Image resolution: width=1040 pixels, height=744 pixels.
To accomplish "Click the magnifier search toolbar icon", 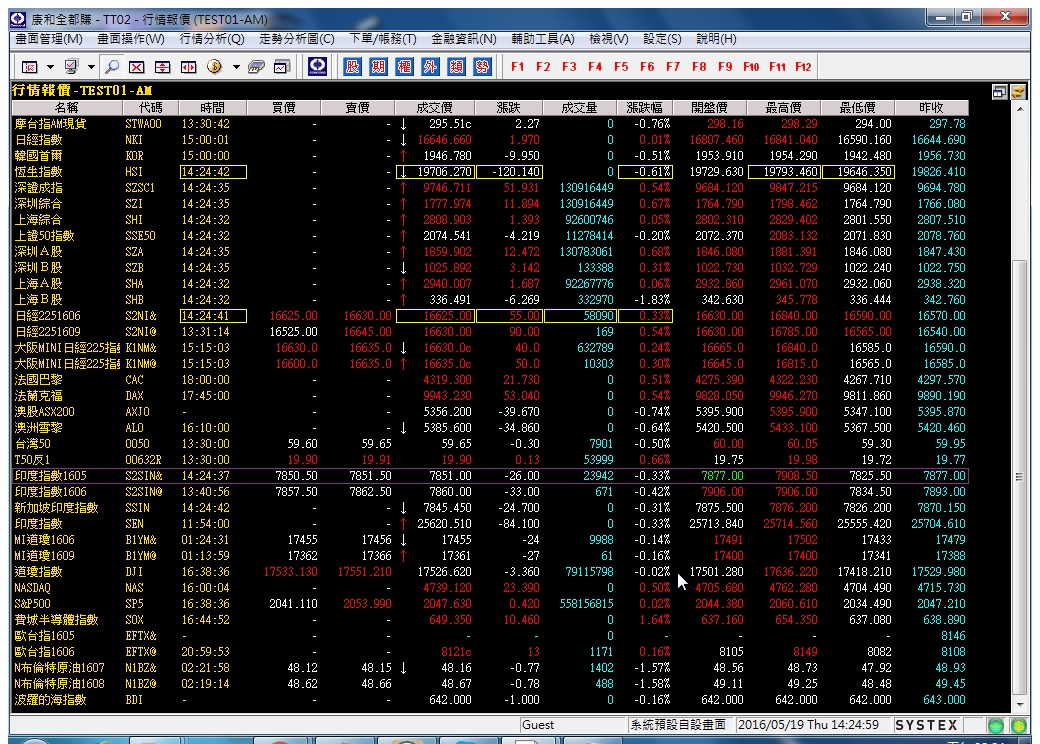I will (112, 67).
